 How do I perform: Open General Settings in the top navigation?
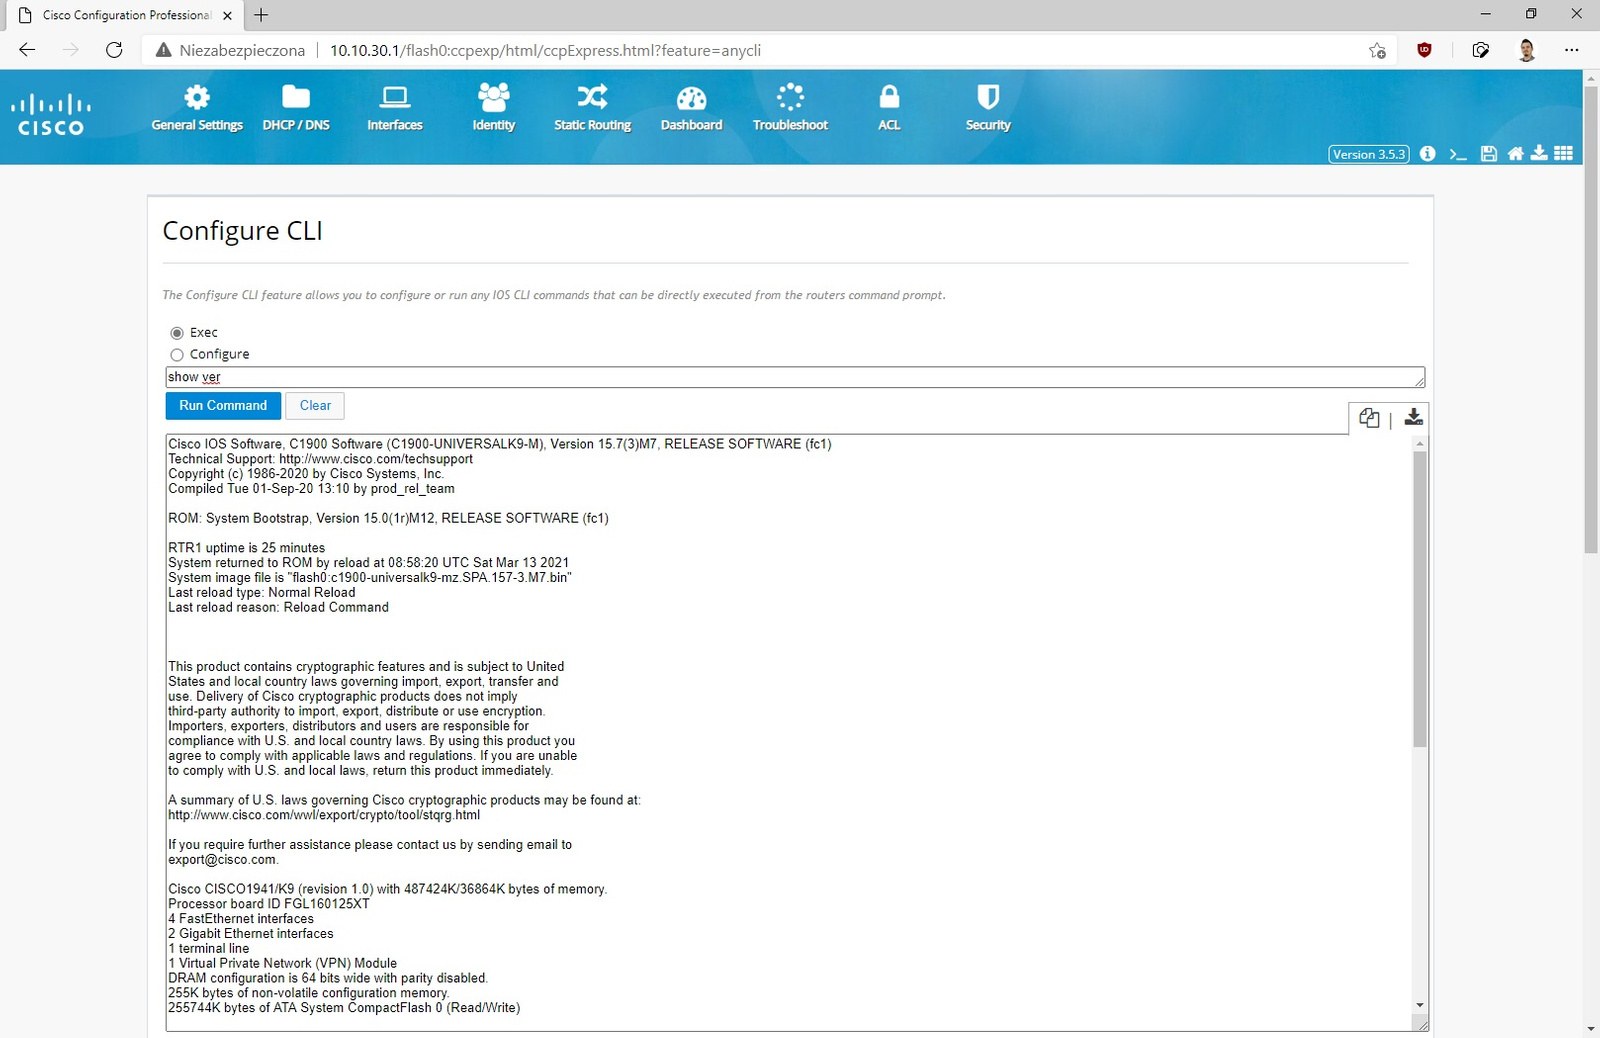pyautogui.click(x=197, y=108)
